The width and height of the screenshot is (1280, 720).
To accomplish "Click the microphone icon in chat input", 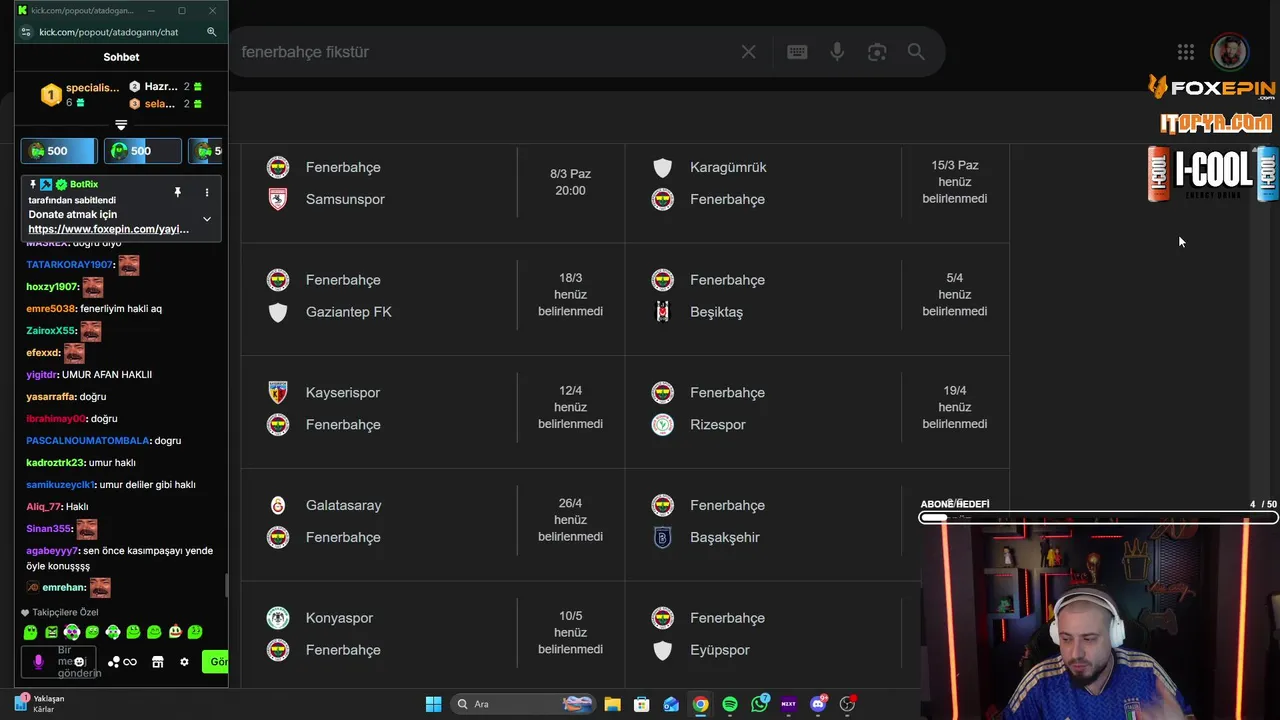I will [39, 662].
